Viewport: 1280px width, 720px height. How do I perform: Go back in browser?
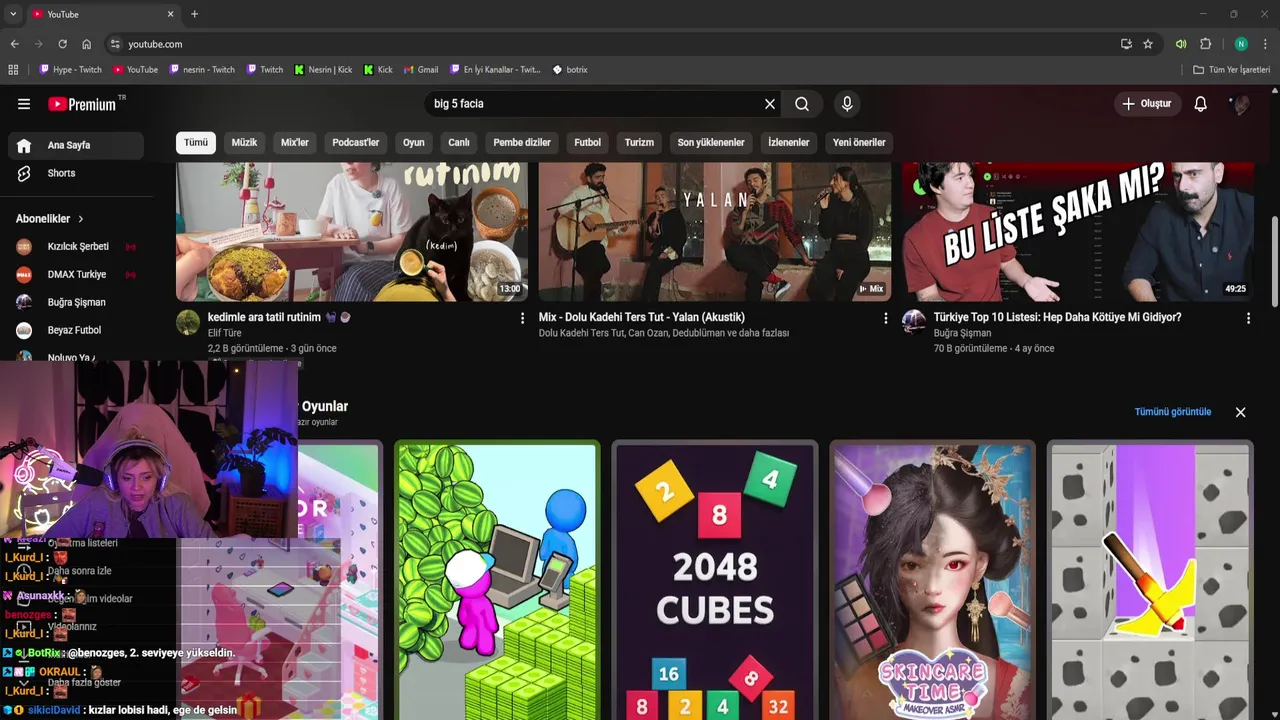click(x=14, y=44)
